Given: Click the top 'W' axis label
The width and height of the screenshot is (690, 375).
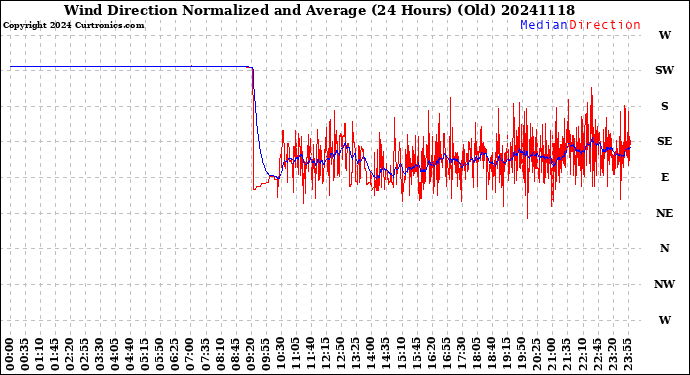Looking at the screenshot, I should 664,35.
